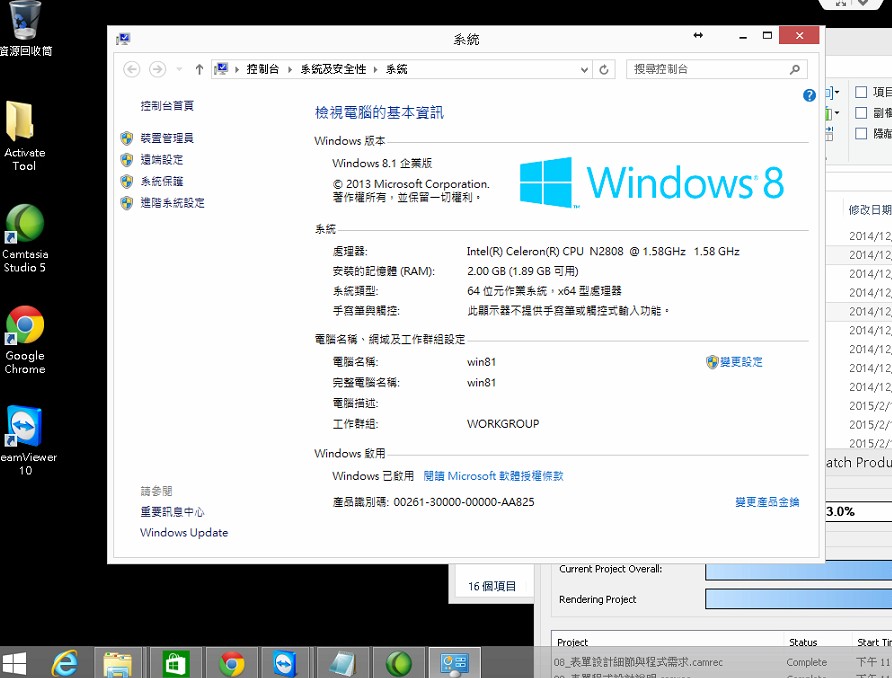
Task: Open the Activate Tool folder
Action: [24, 135]
